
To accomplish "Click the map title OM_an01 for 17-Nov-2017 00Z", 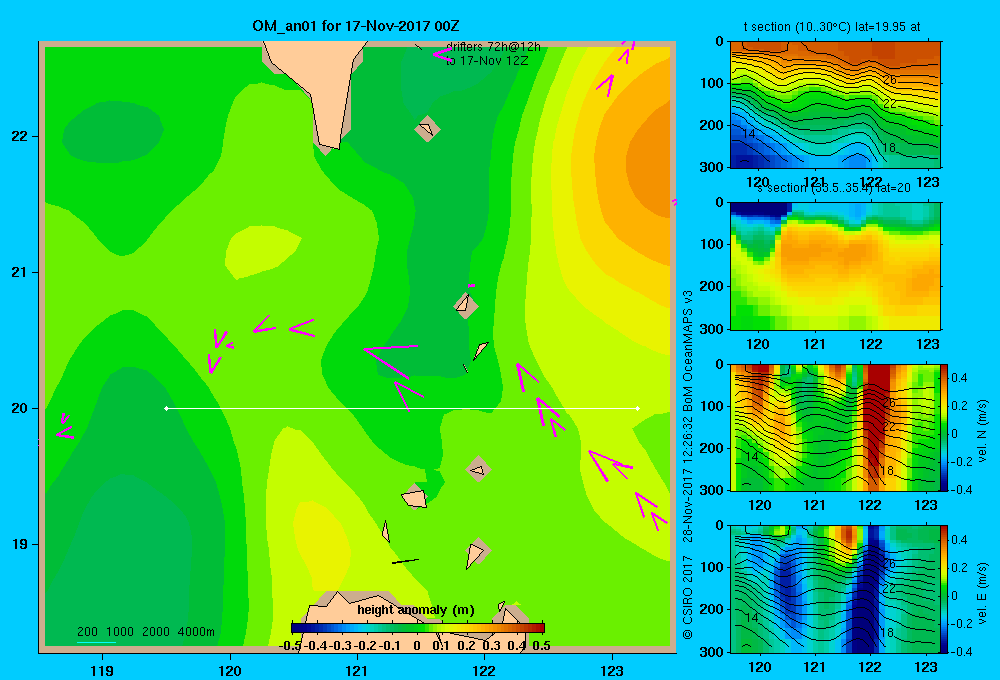I will point(356,26).
